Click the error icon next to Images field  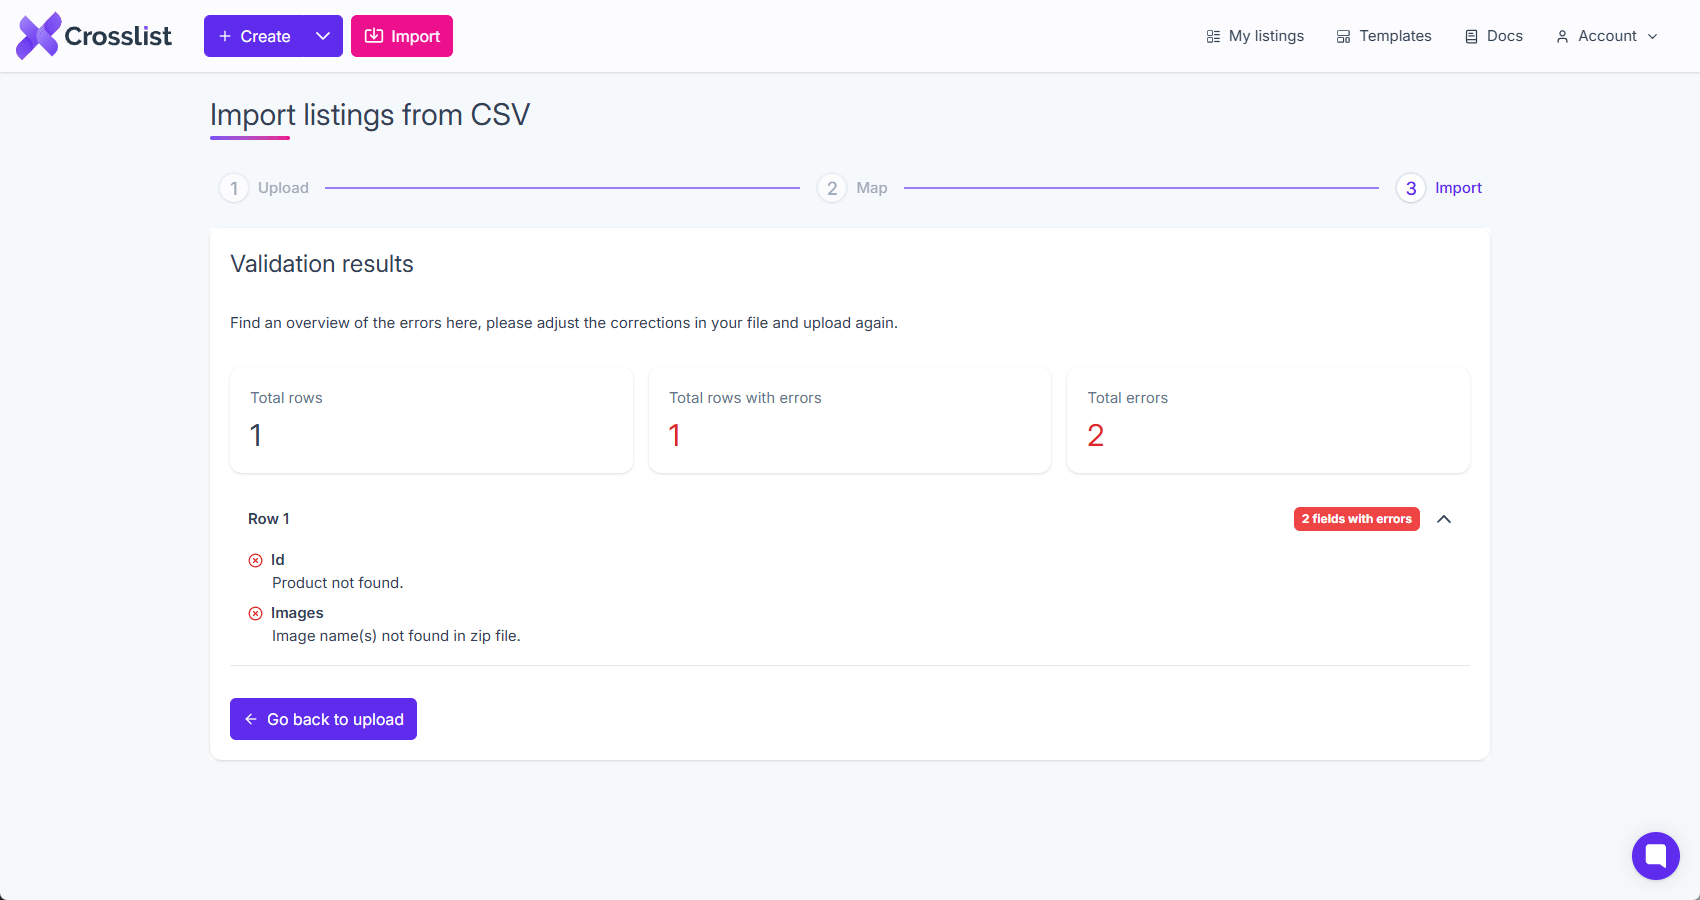point(256,613)
